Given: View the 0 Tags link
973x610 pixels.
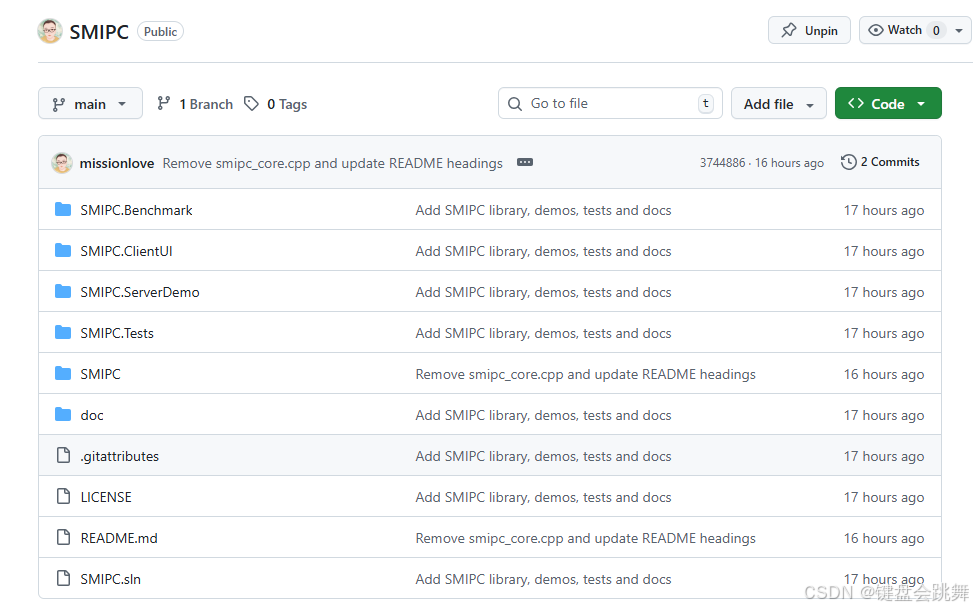Looking at the screenshot, I should pos(276,104).
